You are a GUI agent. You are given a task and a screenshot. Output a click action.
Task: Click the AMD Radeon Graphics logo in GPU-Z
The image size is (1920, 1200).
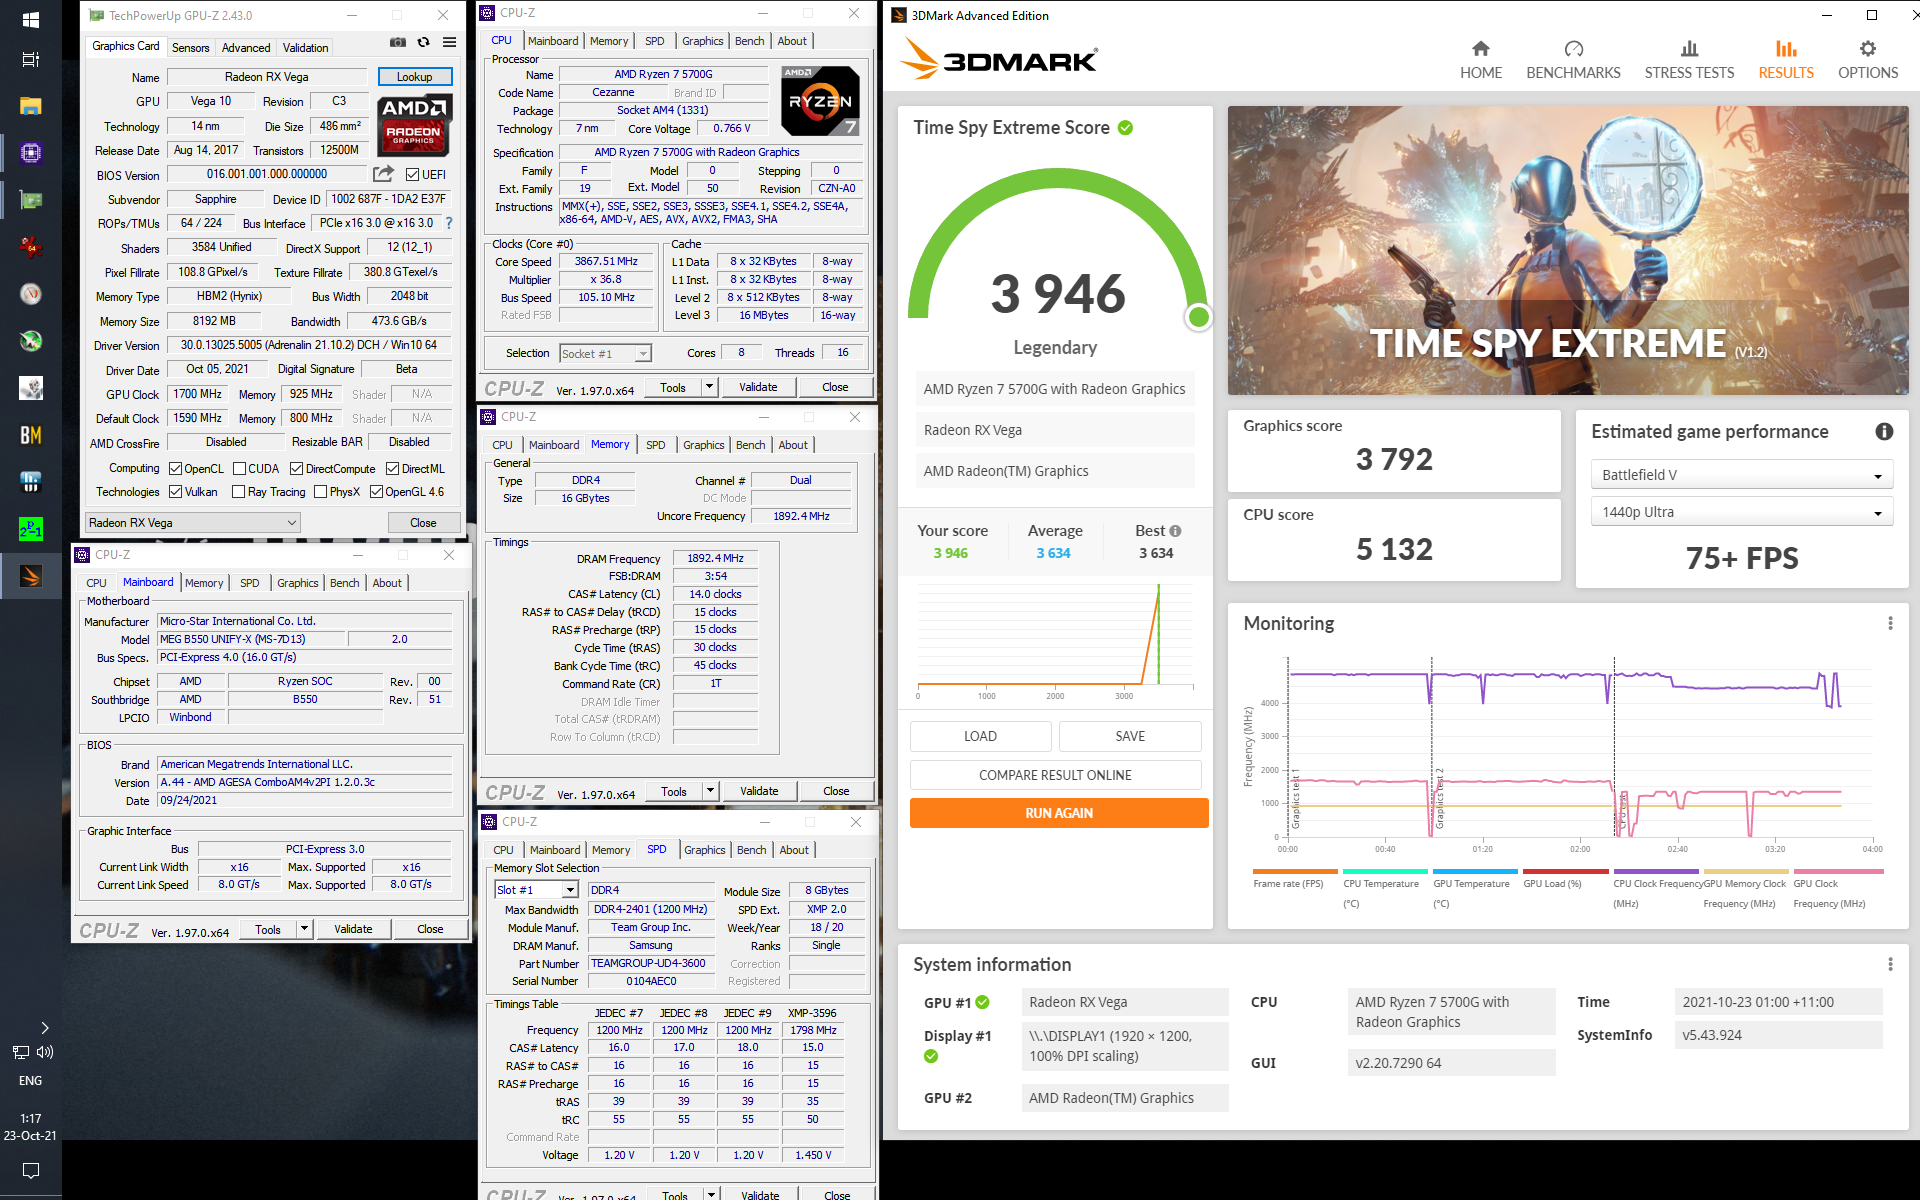tap(414, 124)
